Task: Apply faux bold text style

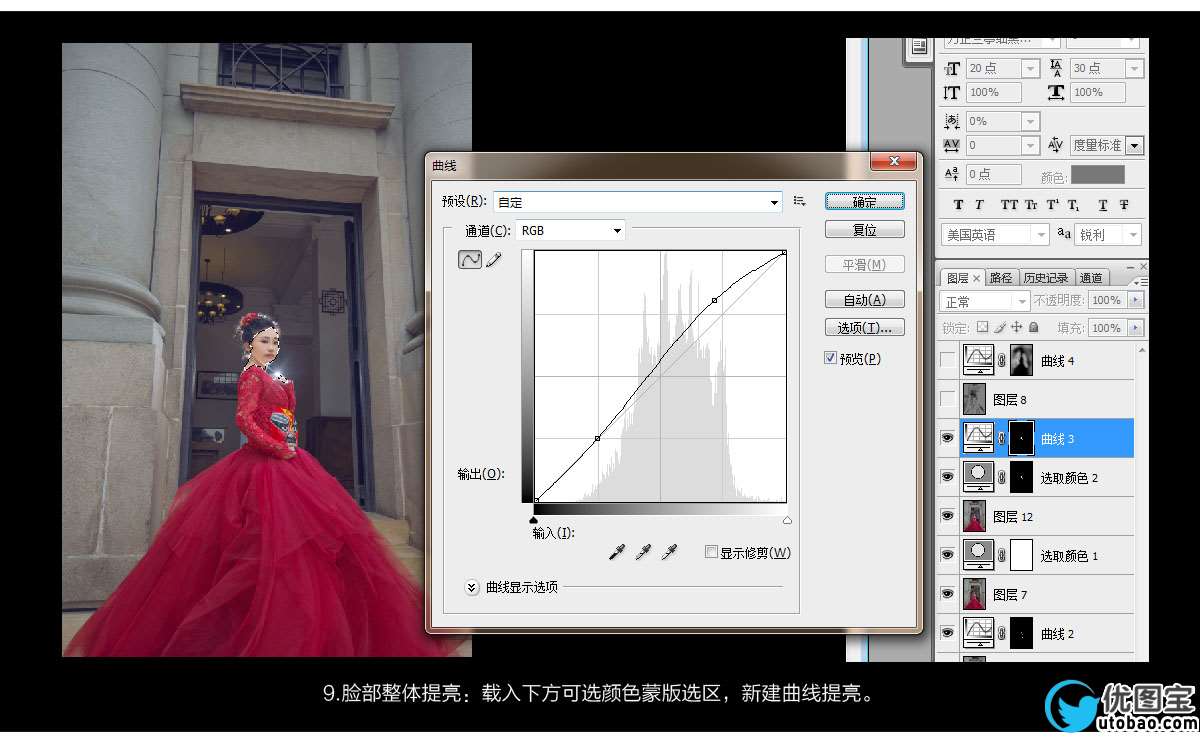Action: (958, 205)
